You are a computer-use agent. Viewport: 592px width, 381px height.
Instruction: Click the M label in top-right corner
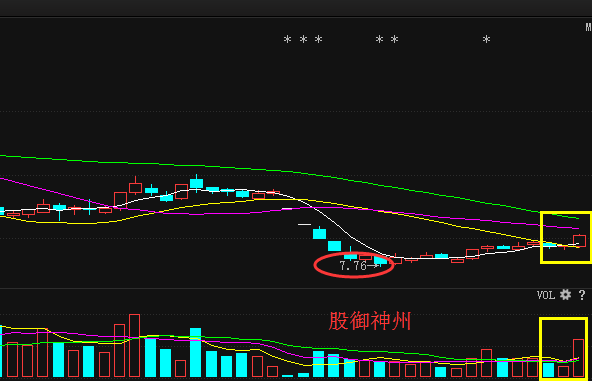point(589,27)
